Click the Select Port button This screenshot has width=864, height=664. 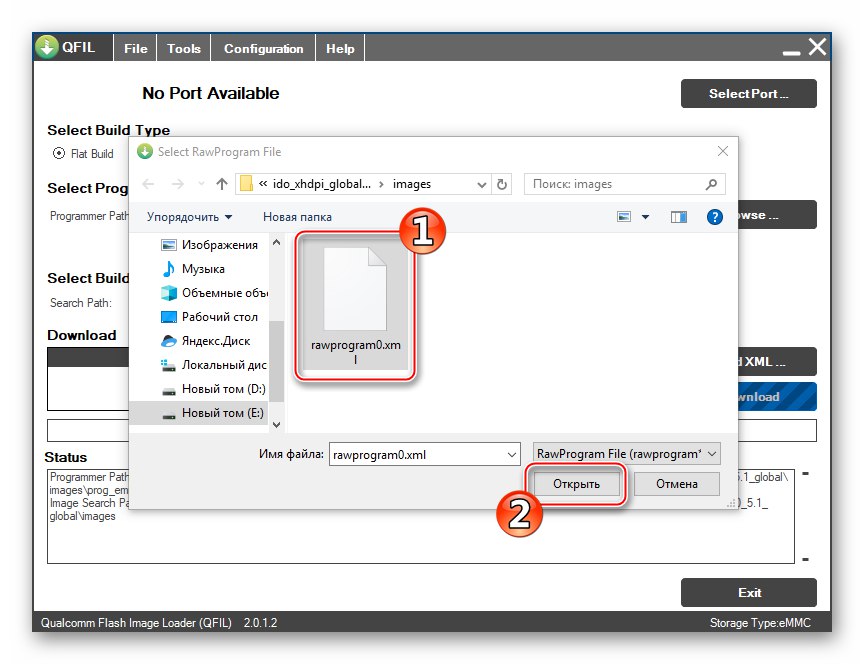pyautogui.click(x=748, y=94)
